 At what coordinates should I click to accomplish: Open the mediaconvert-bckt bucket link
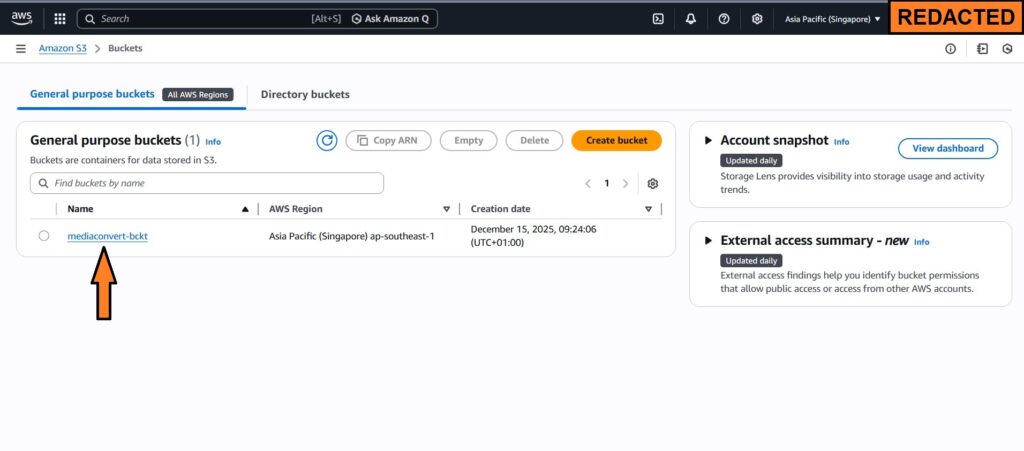tap(107, 236)
